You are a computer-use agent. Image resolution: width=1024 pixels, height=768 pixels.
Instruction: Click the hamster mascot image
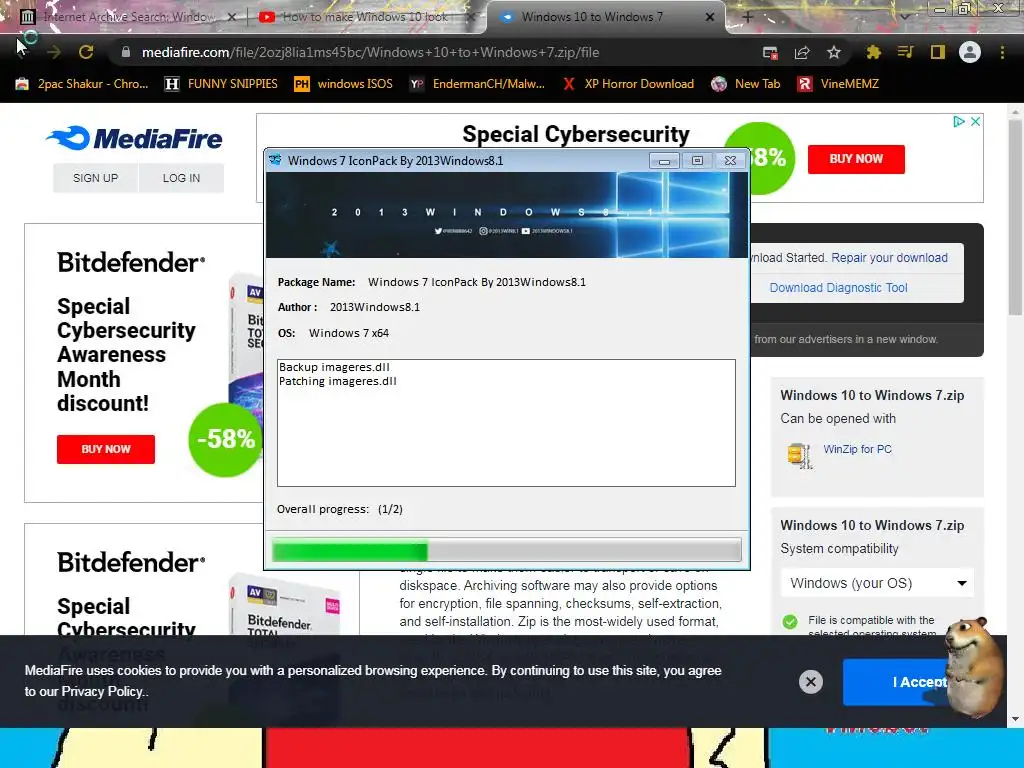click(975, 666)
